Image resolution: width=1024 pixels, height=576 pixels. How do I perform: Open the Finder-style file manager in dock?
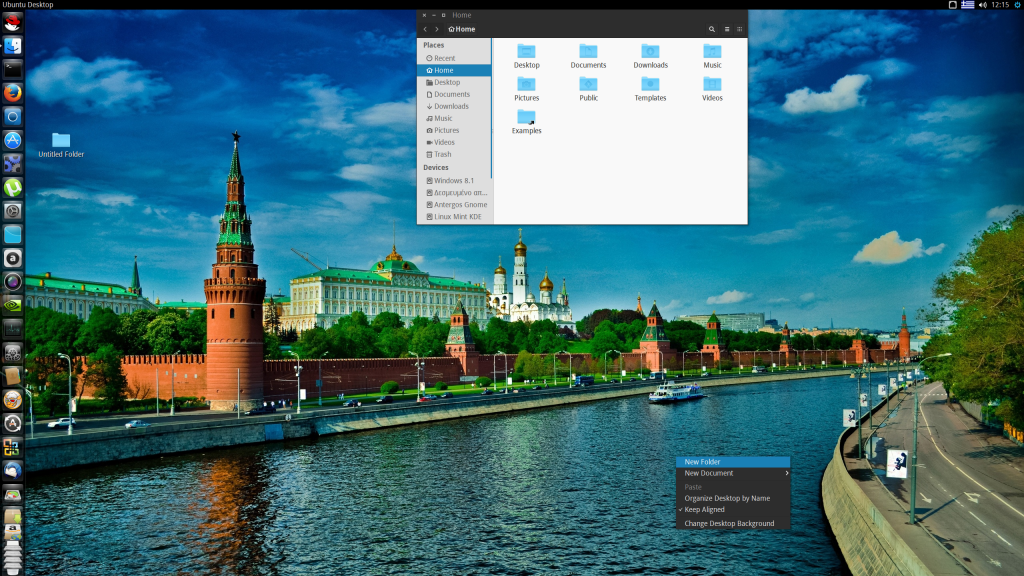pyautogui.click(x=12, y=46)
